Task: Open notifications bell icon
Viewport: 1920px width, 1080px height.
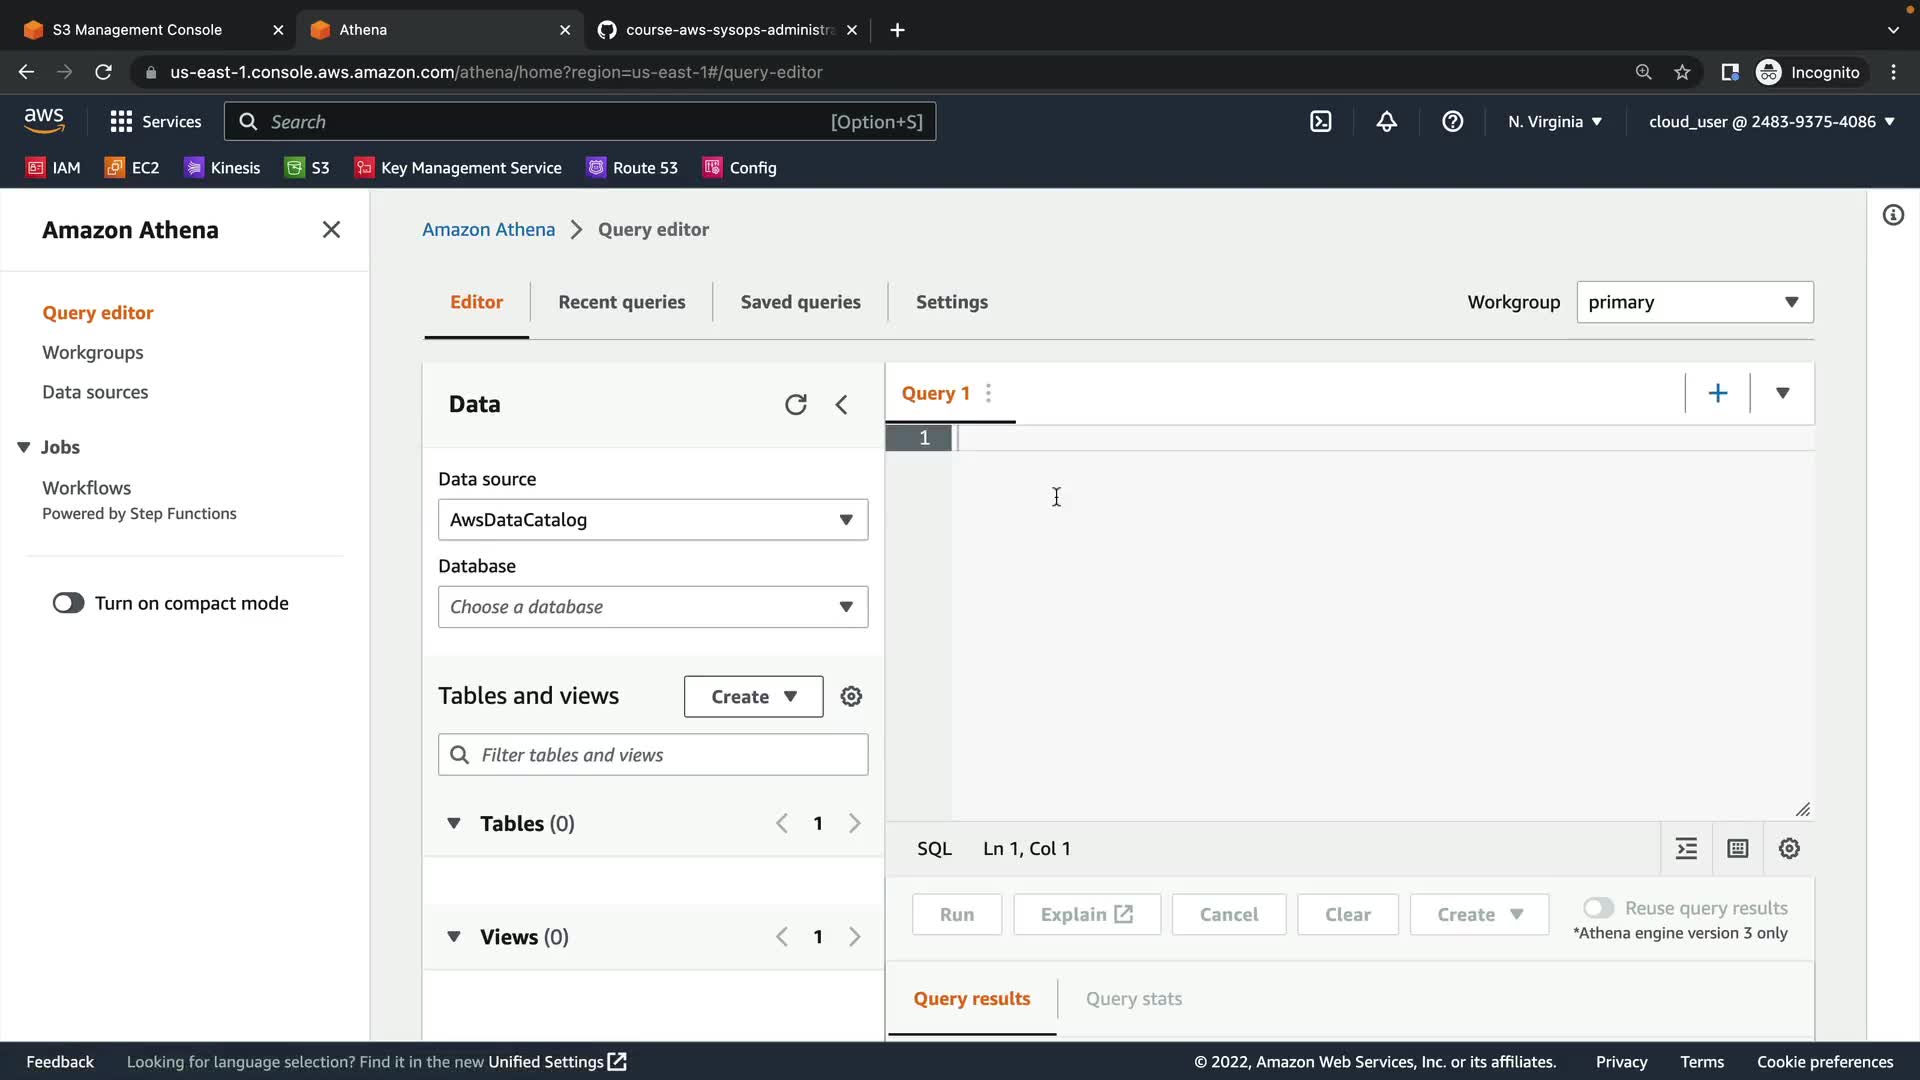Action: tap(1386, 122)
